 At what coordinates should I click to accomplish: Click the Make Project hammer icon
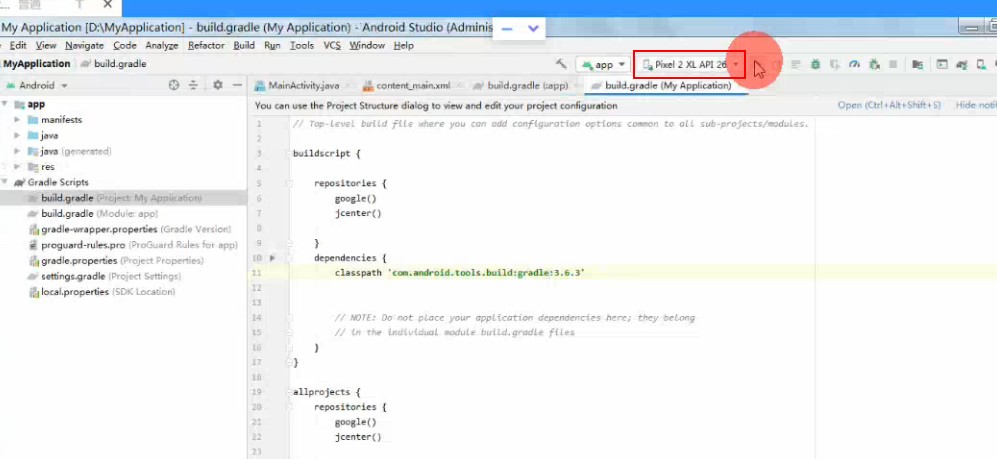click(x=561, y=64)
